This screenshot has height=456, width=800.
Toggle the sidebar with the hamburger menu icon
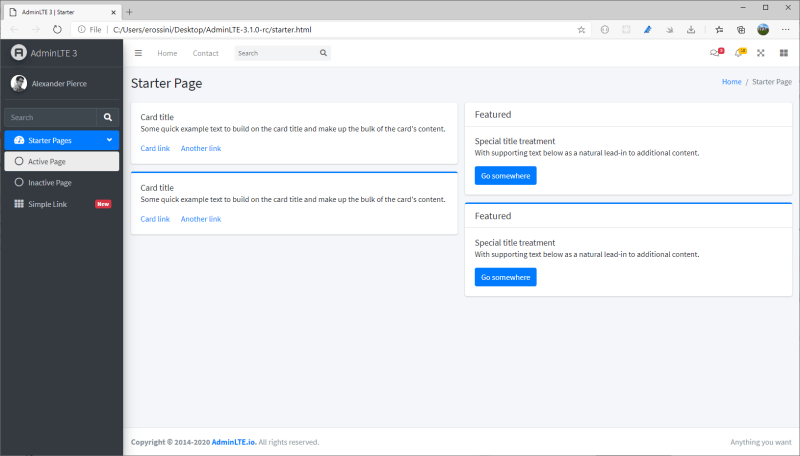pyautogui.click(x=138, y=53)
